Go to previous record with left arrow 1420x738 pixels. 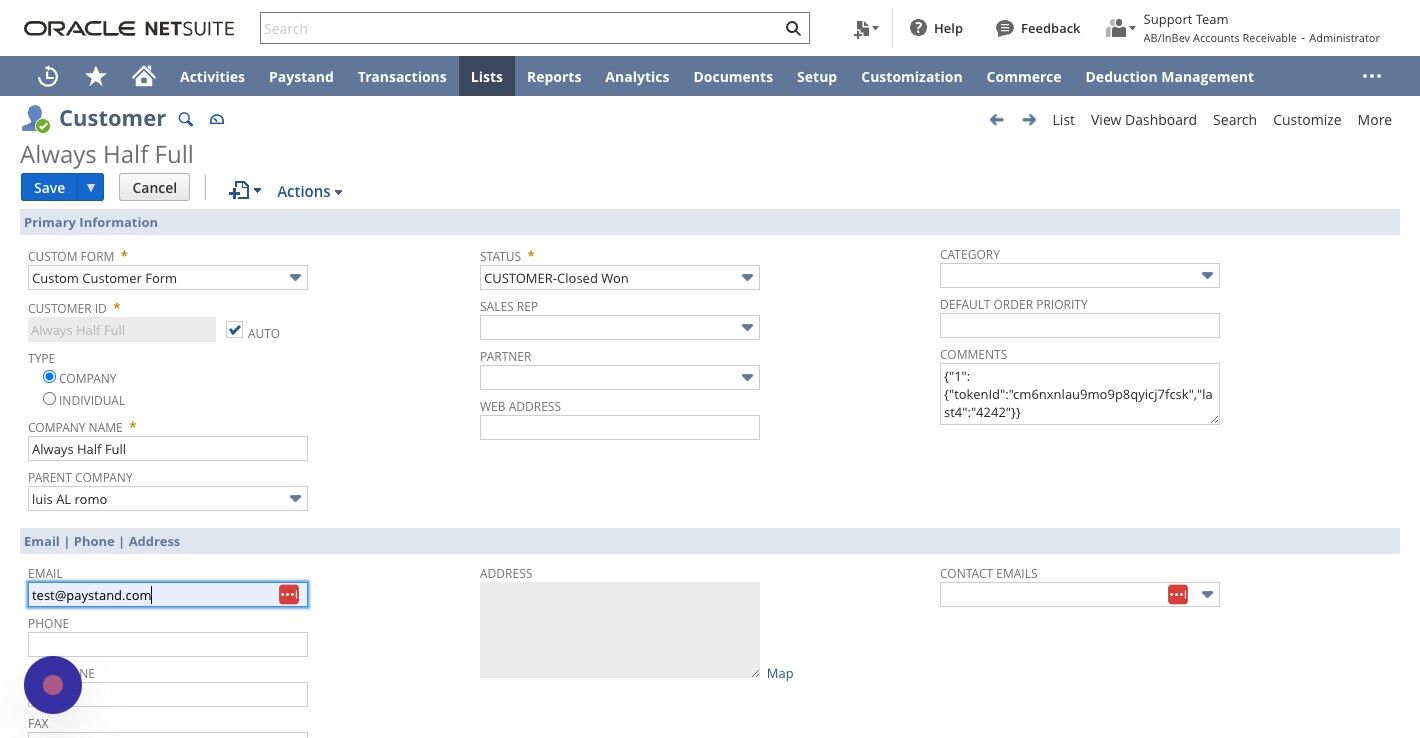(x=996, y=120)
